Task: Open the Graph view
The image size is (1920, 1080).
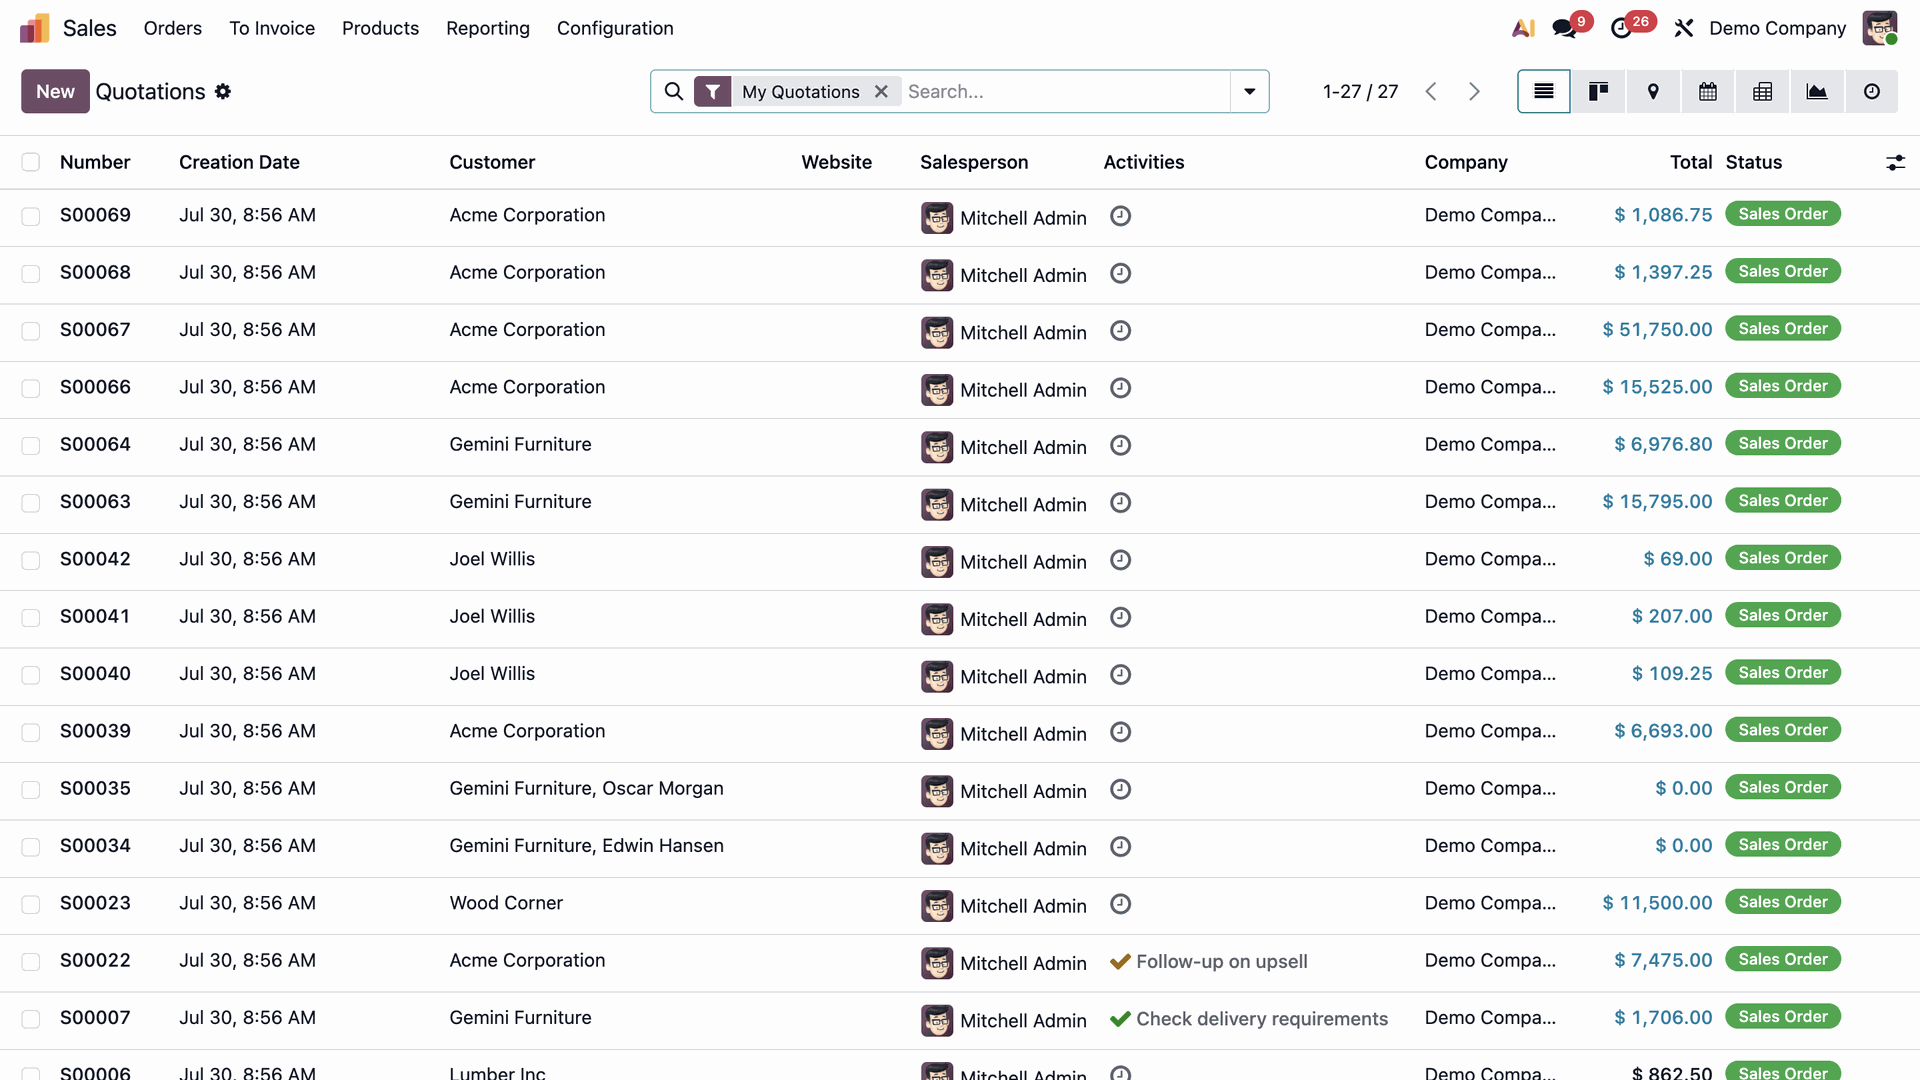Action: pos(1817,91)
